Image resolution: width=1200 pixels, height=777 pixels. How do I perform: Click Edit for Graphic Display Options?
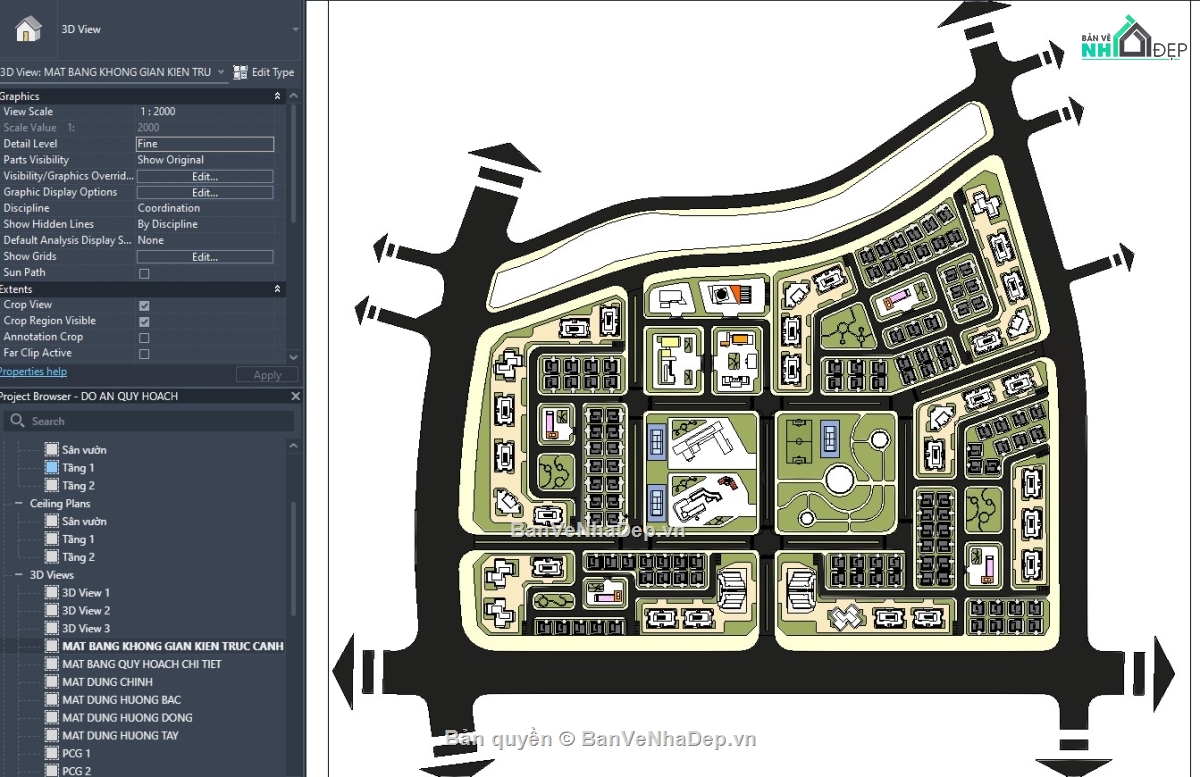[x=205, y=192]
